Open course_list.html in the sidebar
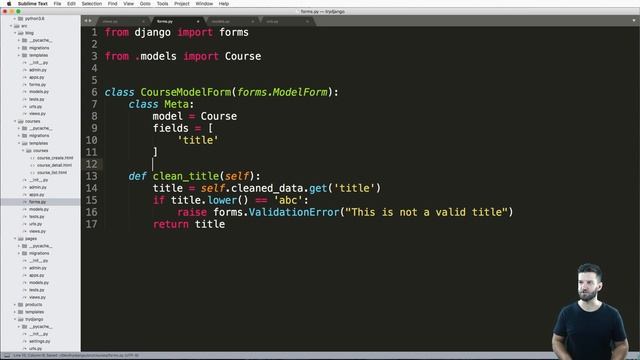This screenshot has width=640, height=360. click(52, 173)
